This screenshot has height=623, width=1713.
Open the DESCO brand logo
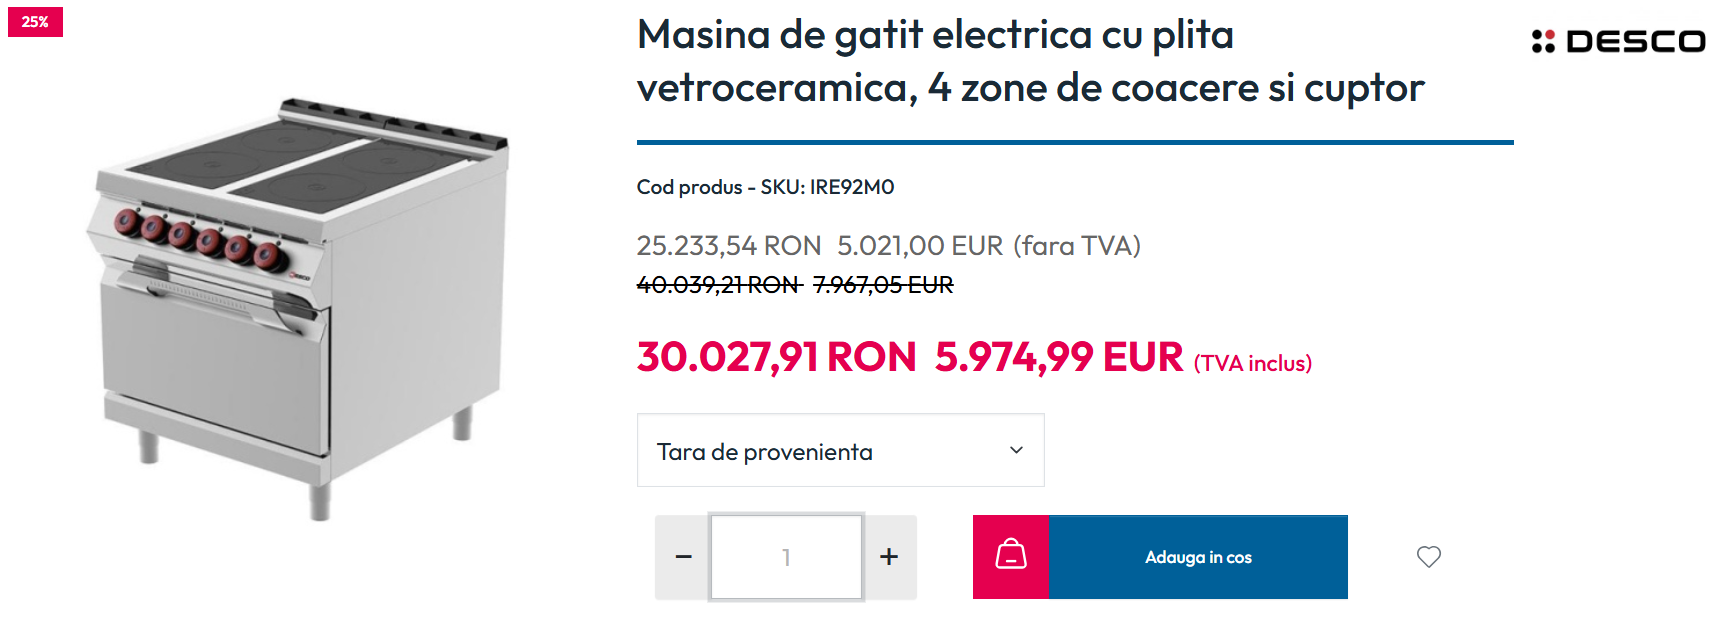[x=1618, y=41]
